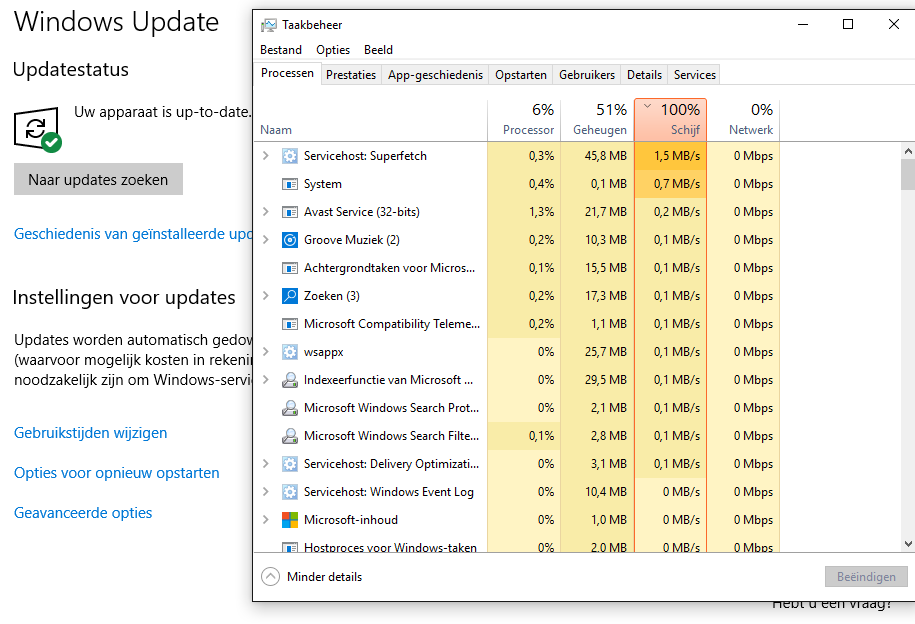Click Naar updates zoeken button
The image size is (915, 624).
click(98, 179)
